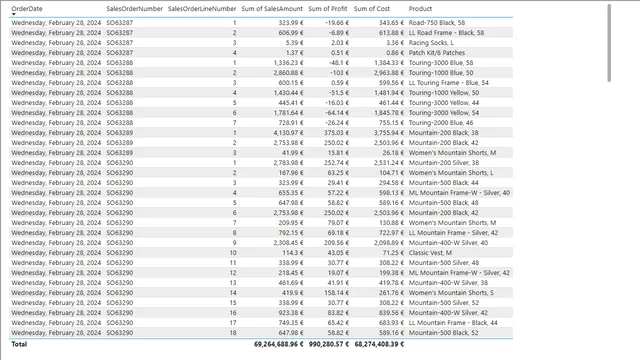Screen dimensions: 640x360
Task: Select the Touring-1000 Blue, 50 cell
Action: [441, 73]
